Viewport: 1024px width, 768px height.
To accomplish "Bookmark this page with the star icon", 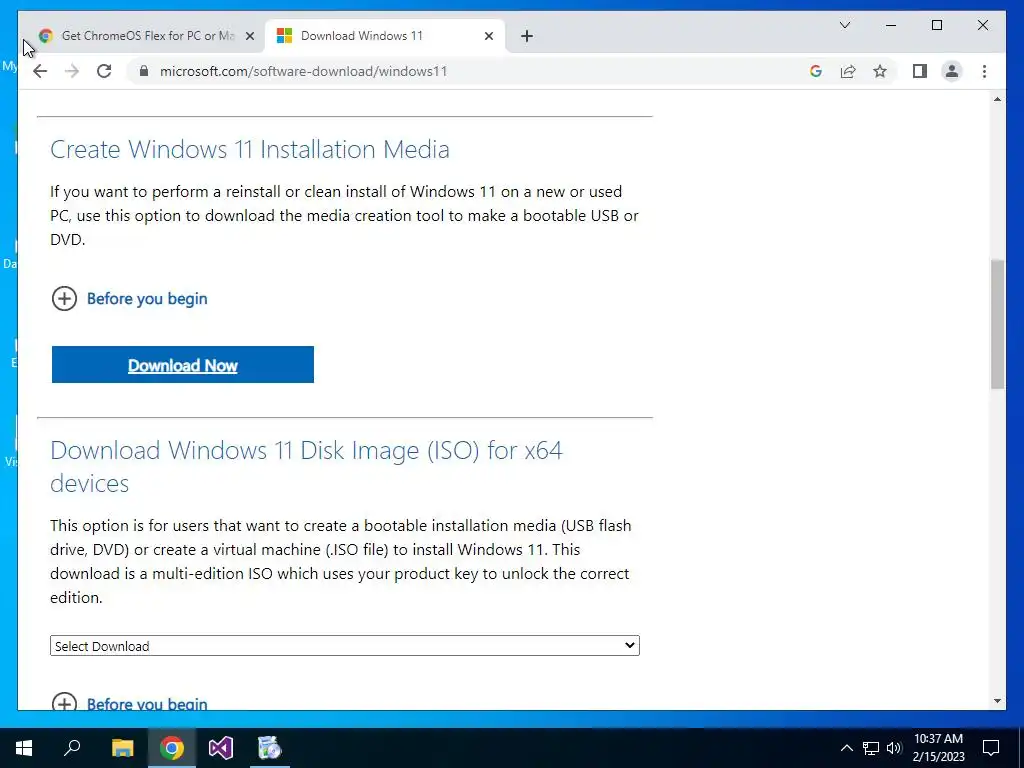I will click(x=880, y=71).
